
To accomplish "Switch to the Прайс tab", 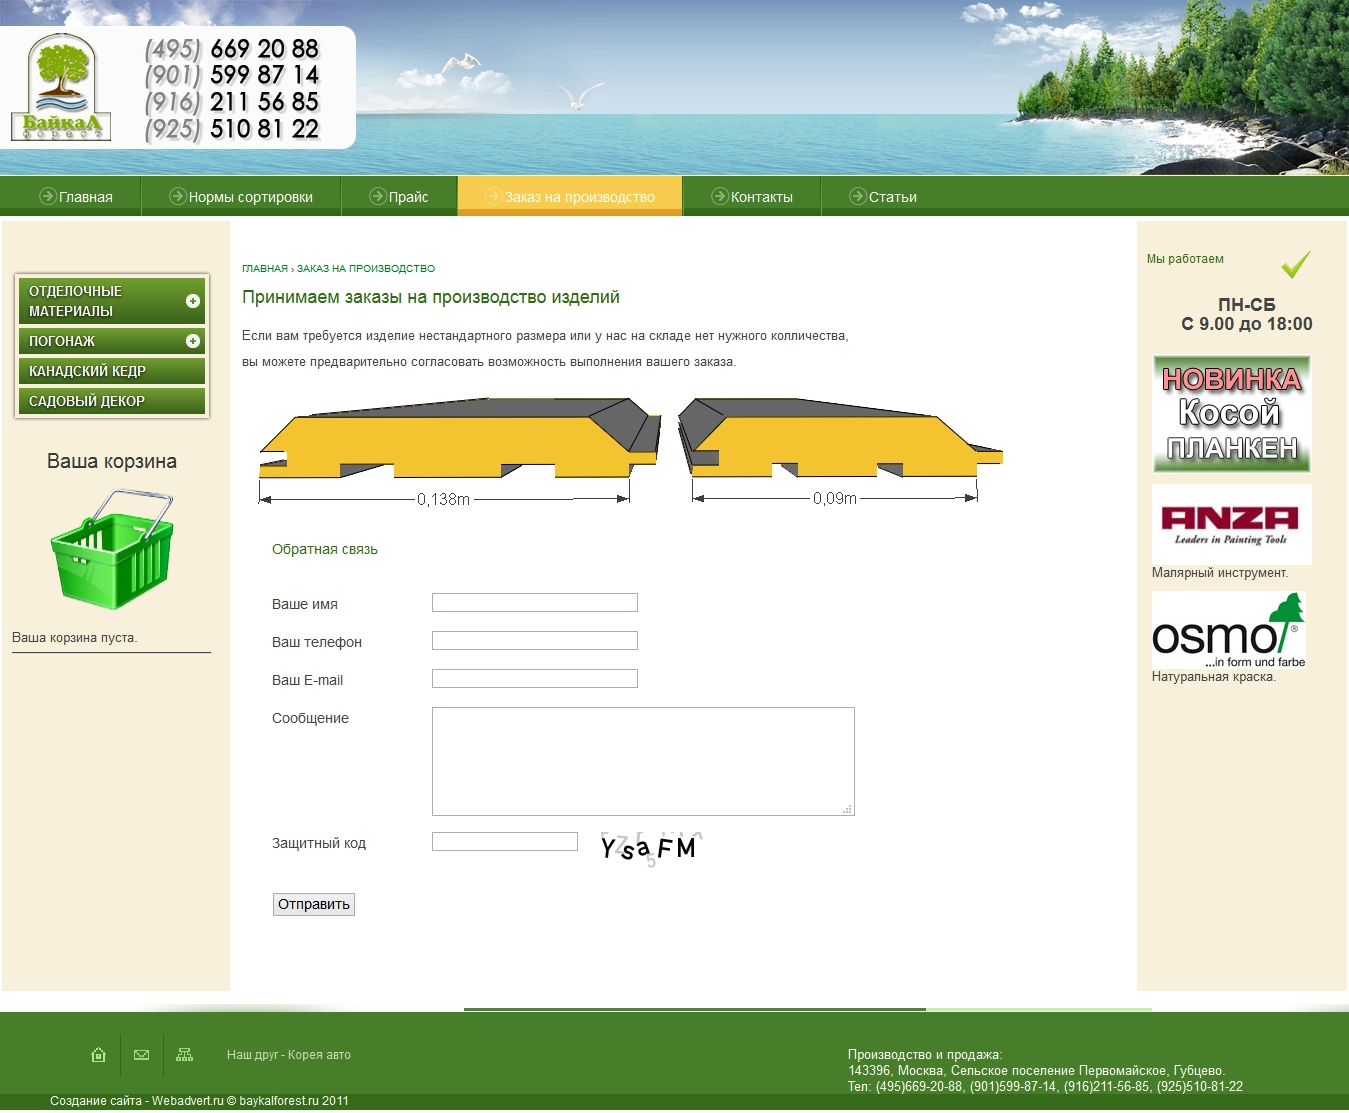I will coord(399,197).
